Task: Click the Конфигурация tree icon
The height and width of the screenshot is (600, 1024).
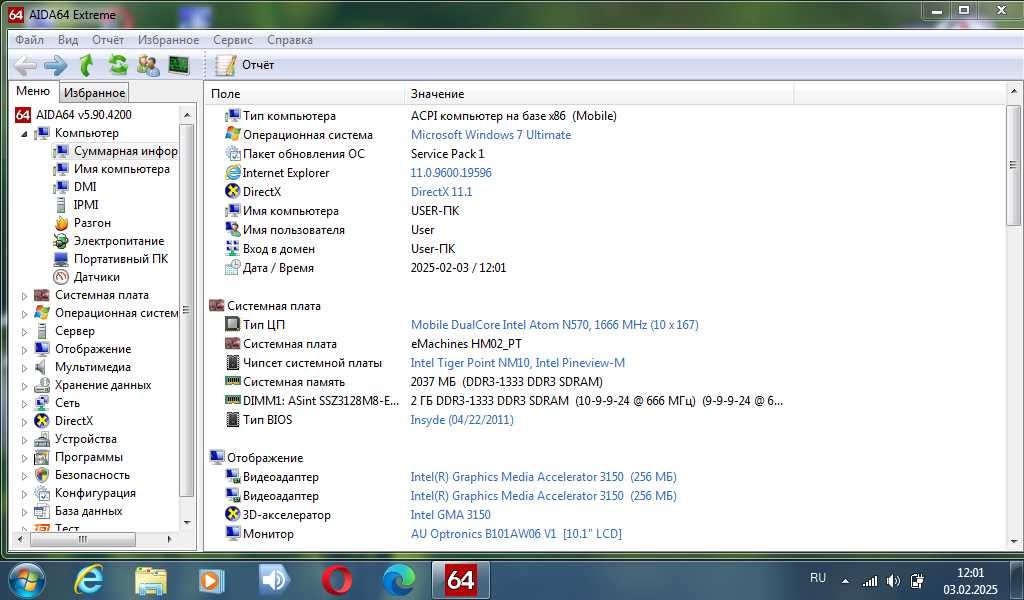Action: click(x=42, y=493)
